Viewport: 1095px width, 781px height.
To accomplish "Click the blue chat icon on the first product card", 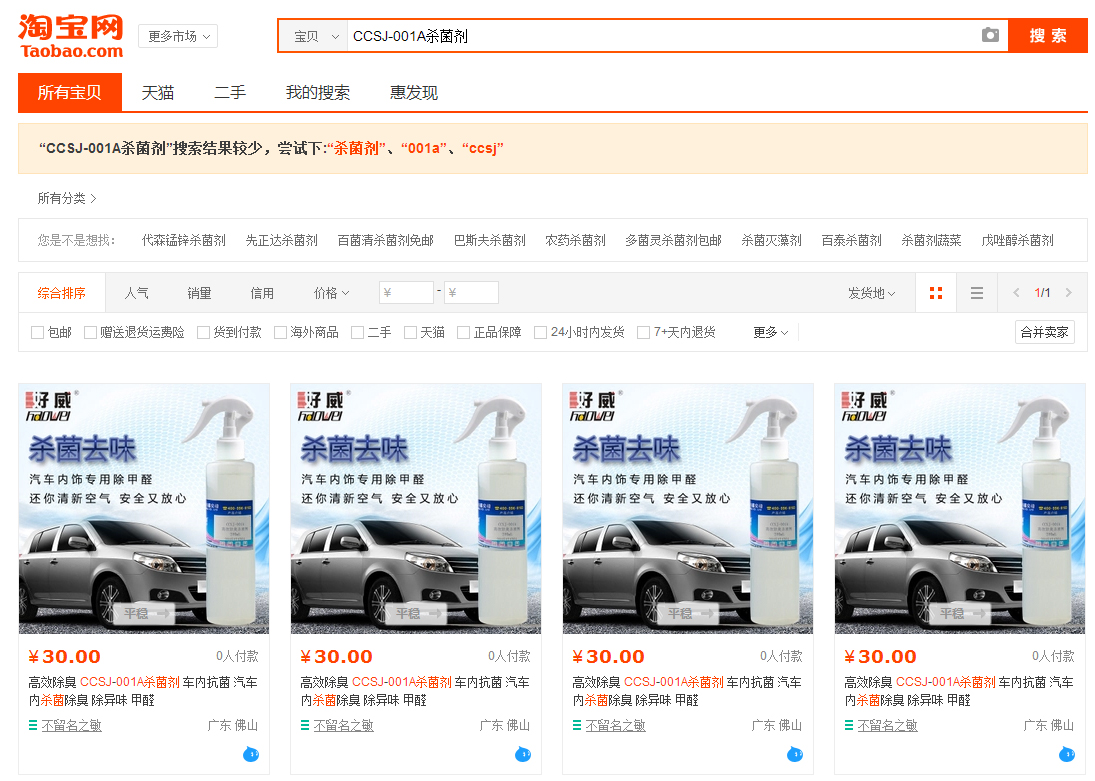I will click(x=251, y=754).
